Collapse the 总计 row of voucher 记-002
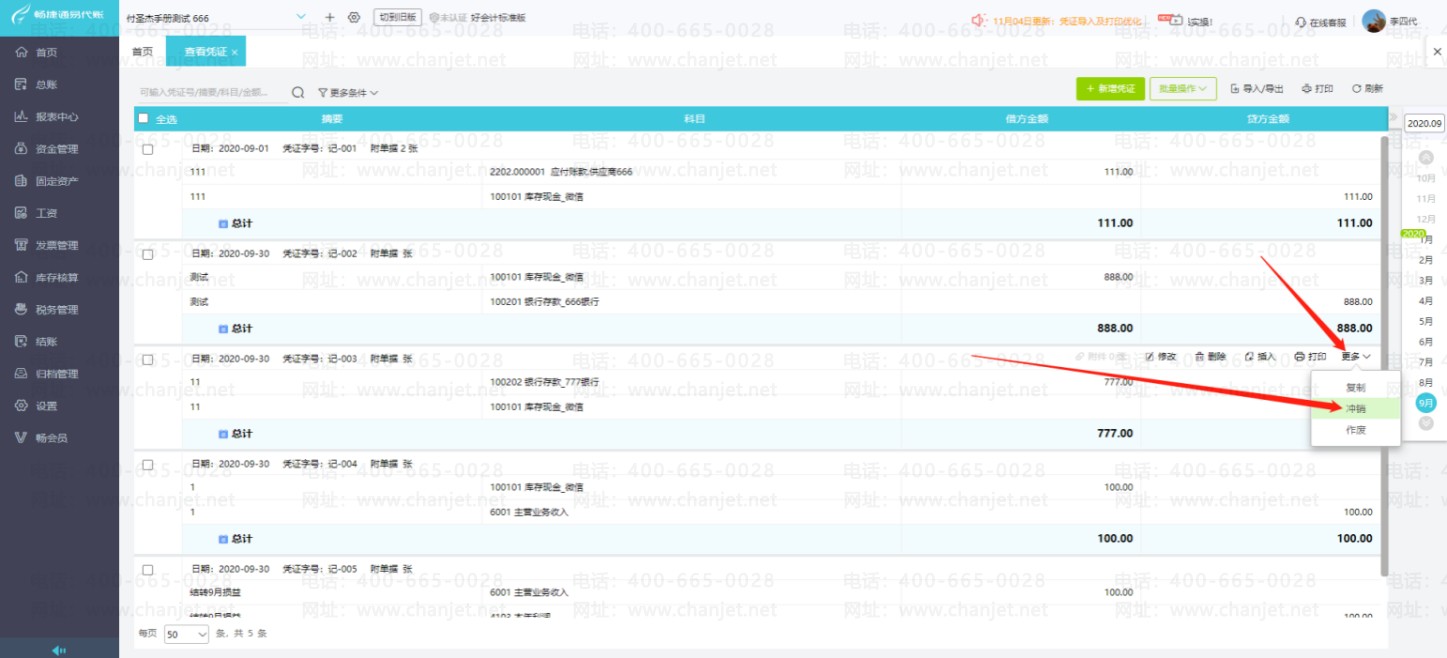 [223, 328]
